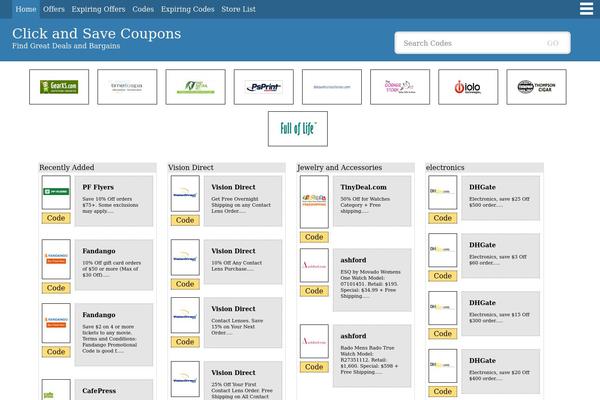Screen dimensions: 600x400
Task: Open the Store List navigation item
Action: [238, 9]
